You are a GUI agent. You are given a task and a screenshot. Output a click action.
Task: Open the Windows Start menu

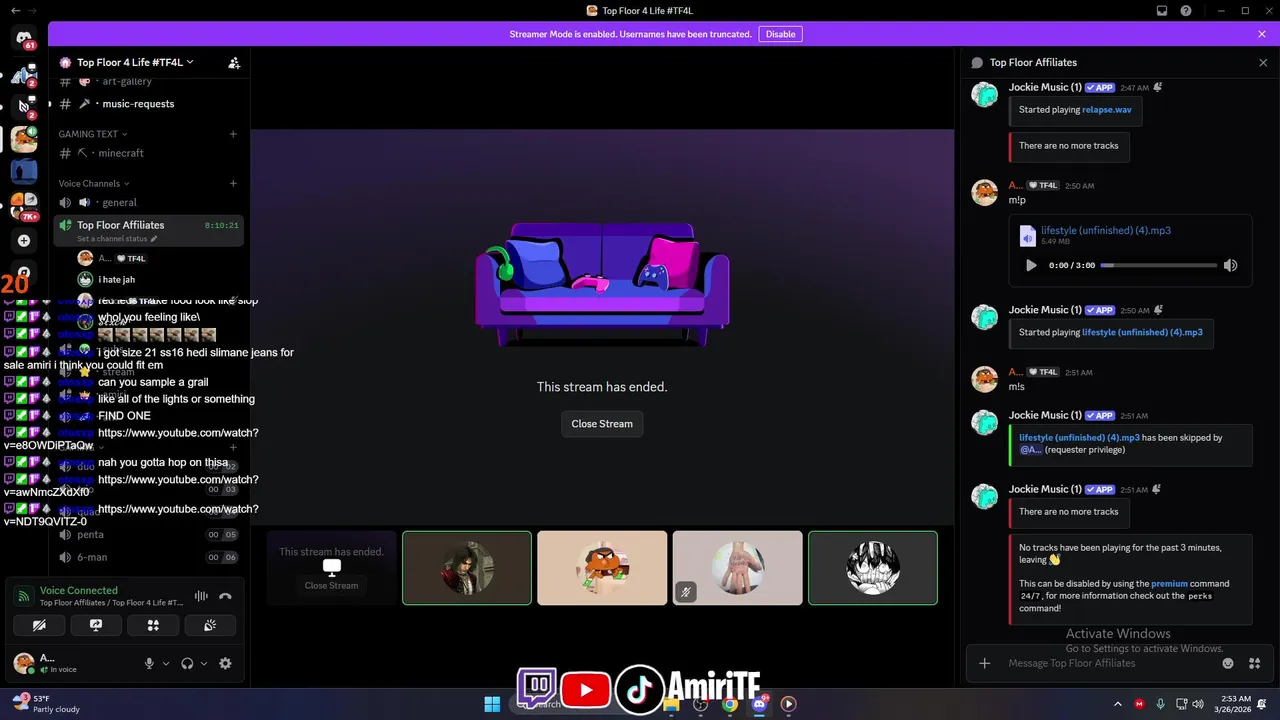[x=492, y=704]
